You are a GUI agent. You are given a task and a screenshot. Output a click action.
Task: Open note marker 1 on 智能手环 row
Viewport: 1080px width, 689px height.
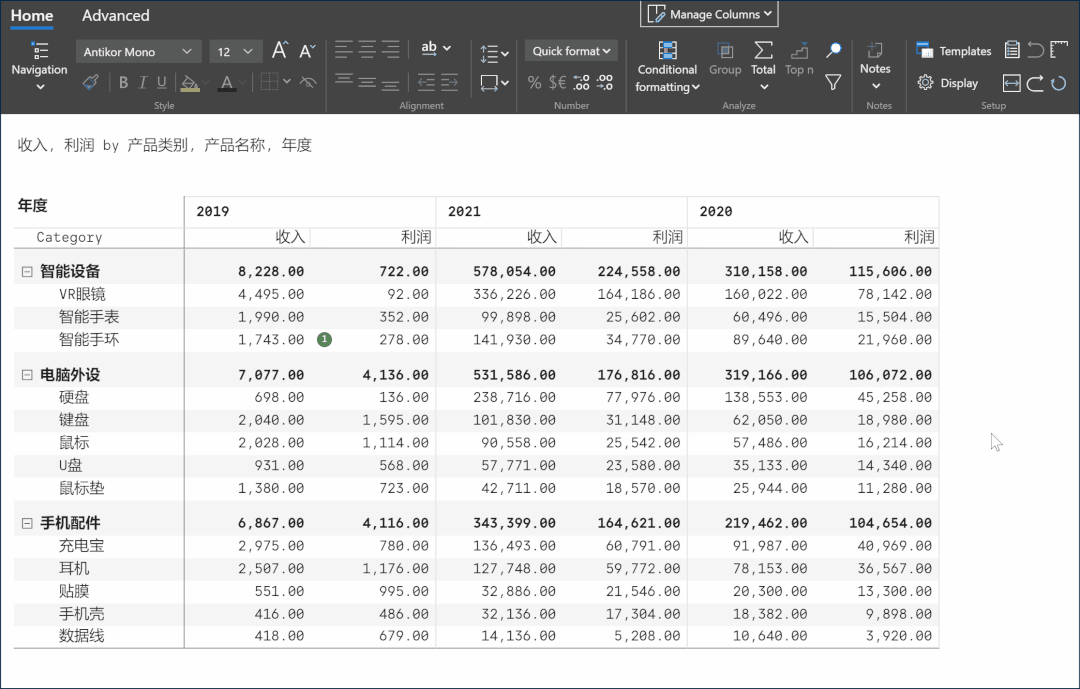324,339
